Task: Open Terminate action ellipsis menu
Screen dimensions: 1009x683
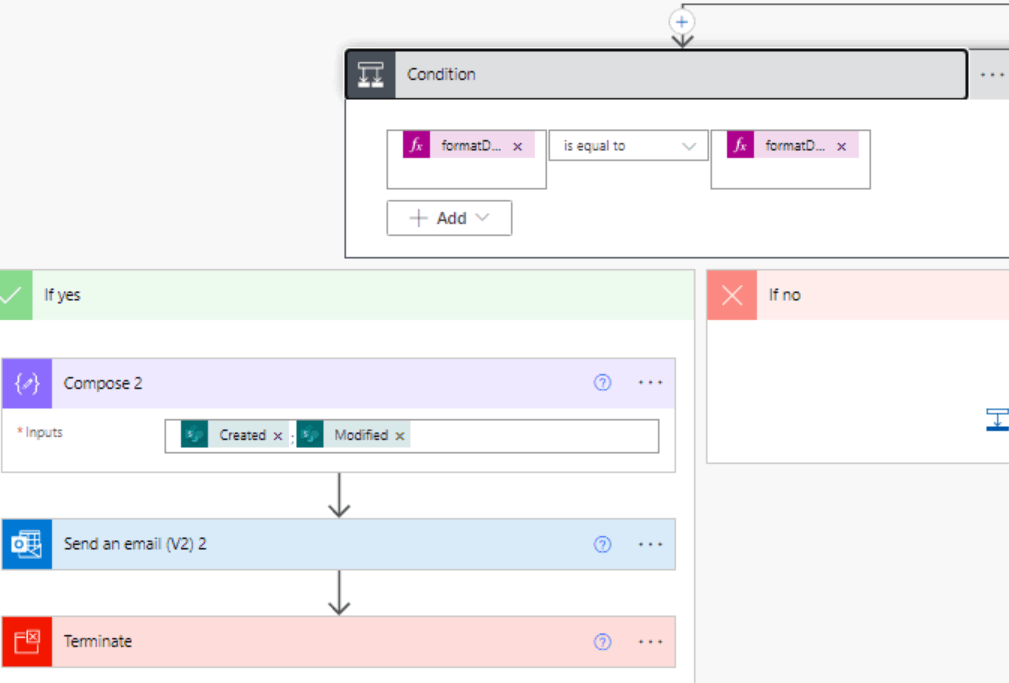Action: tap(650, 642)
